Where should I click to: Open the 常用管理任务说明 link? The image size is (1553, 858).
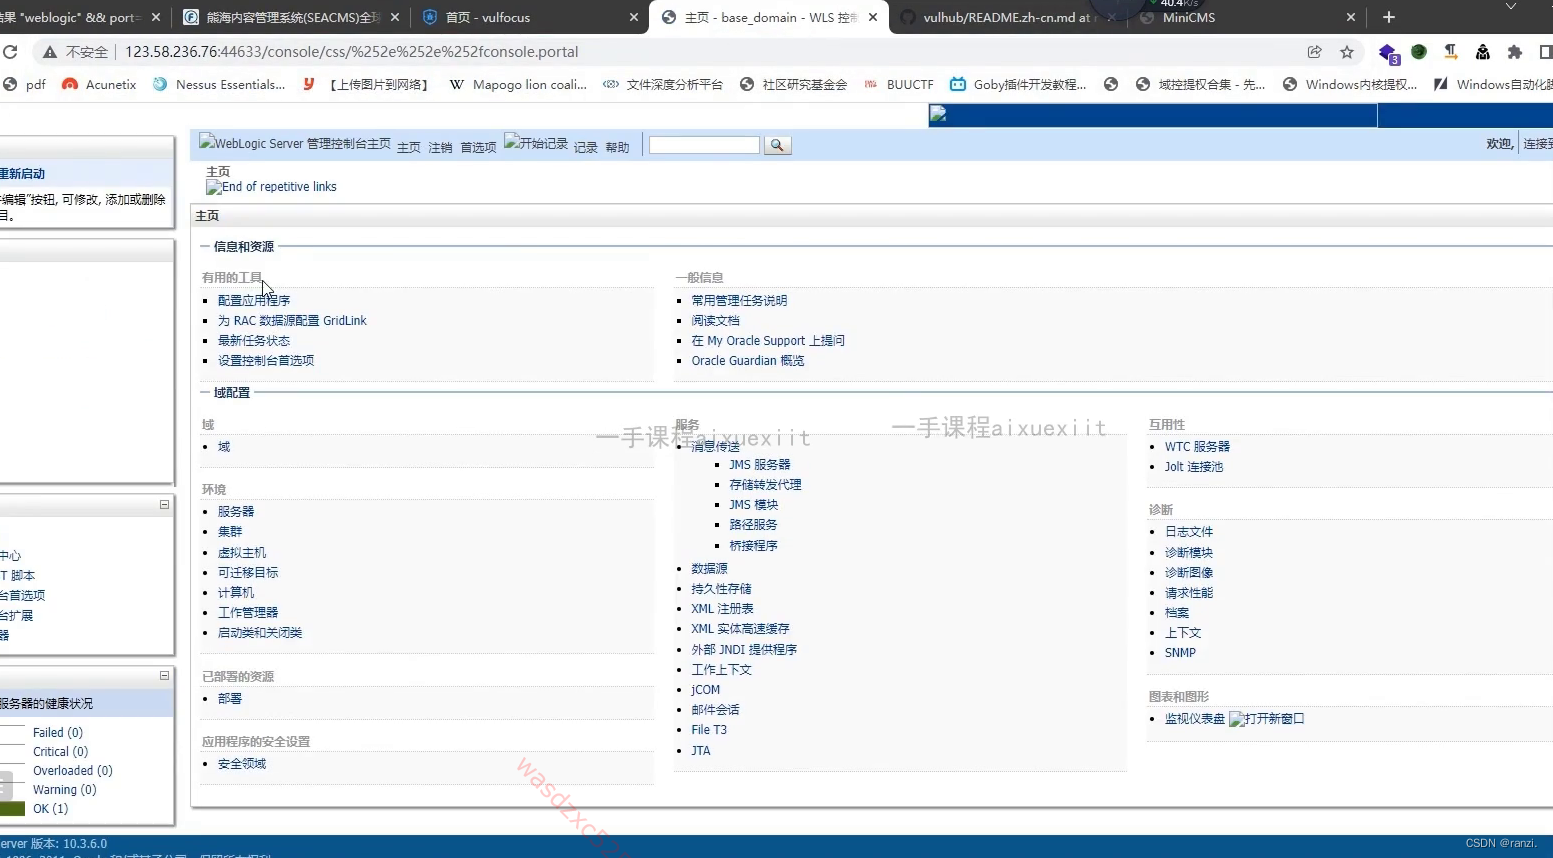click(739, 301)
